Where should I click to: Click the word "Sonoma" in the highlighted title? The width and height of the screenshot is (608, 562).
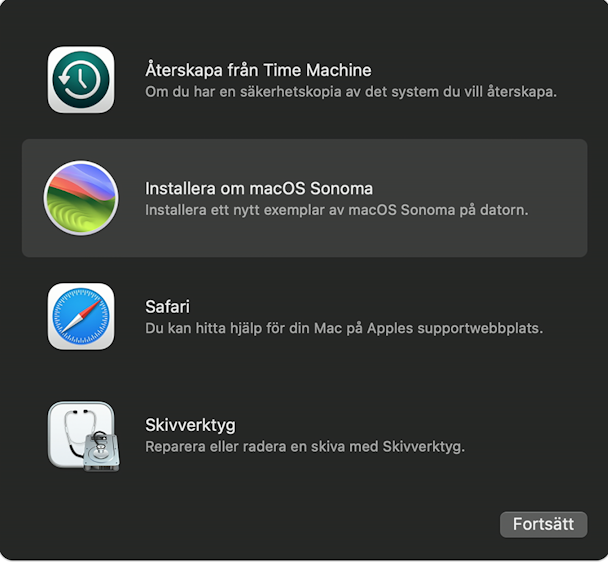342,189
